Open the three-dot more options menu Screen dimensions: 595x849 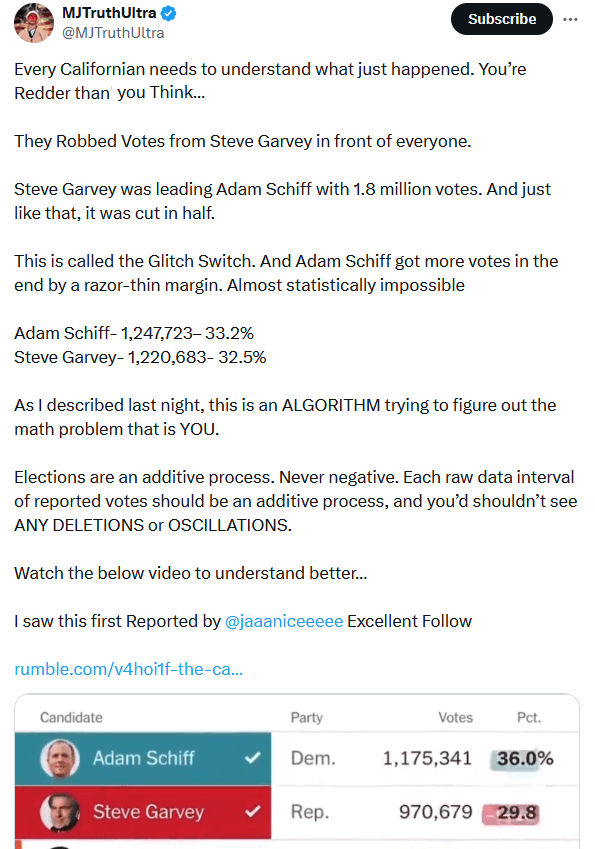(x=570, y=19)
